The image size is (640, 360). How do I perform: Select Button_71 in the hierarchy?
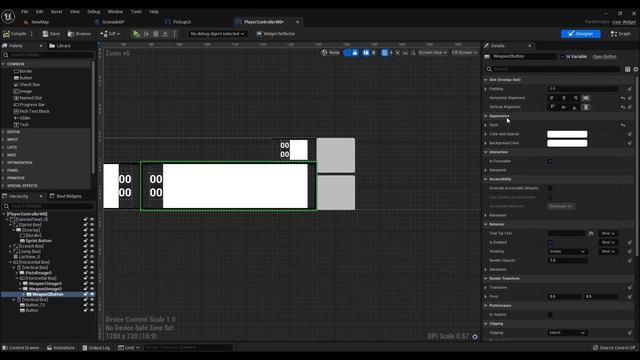tap(35, 305)
